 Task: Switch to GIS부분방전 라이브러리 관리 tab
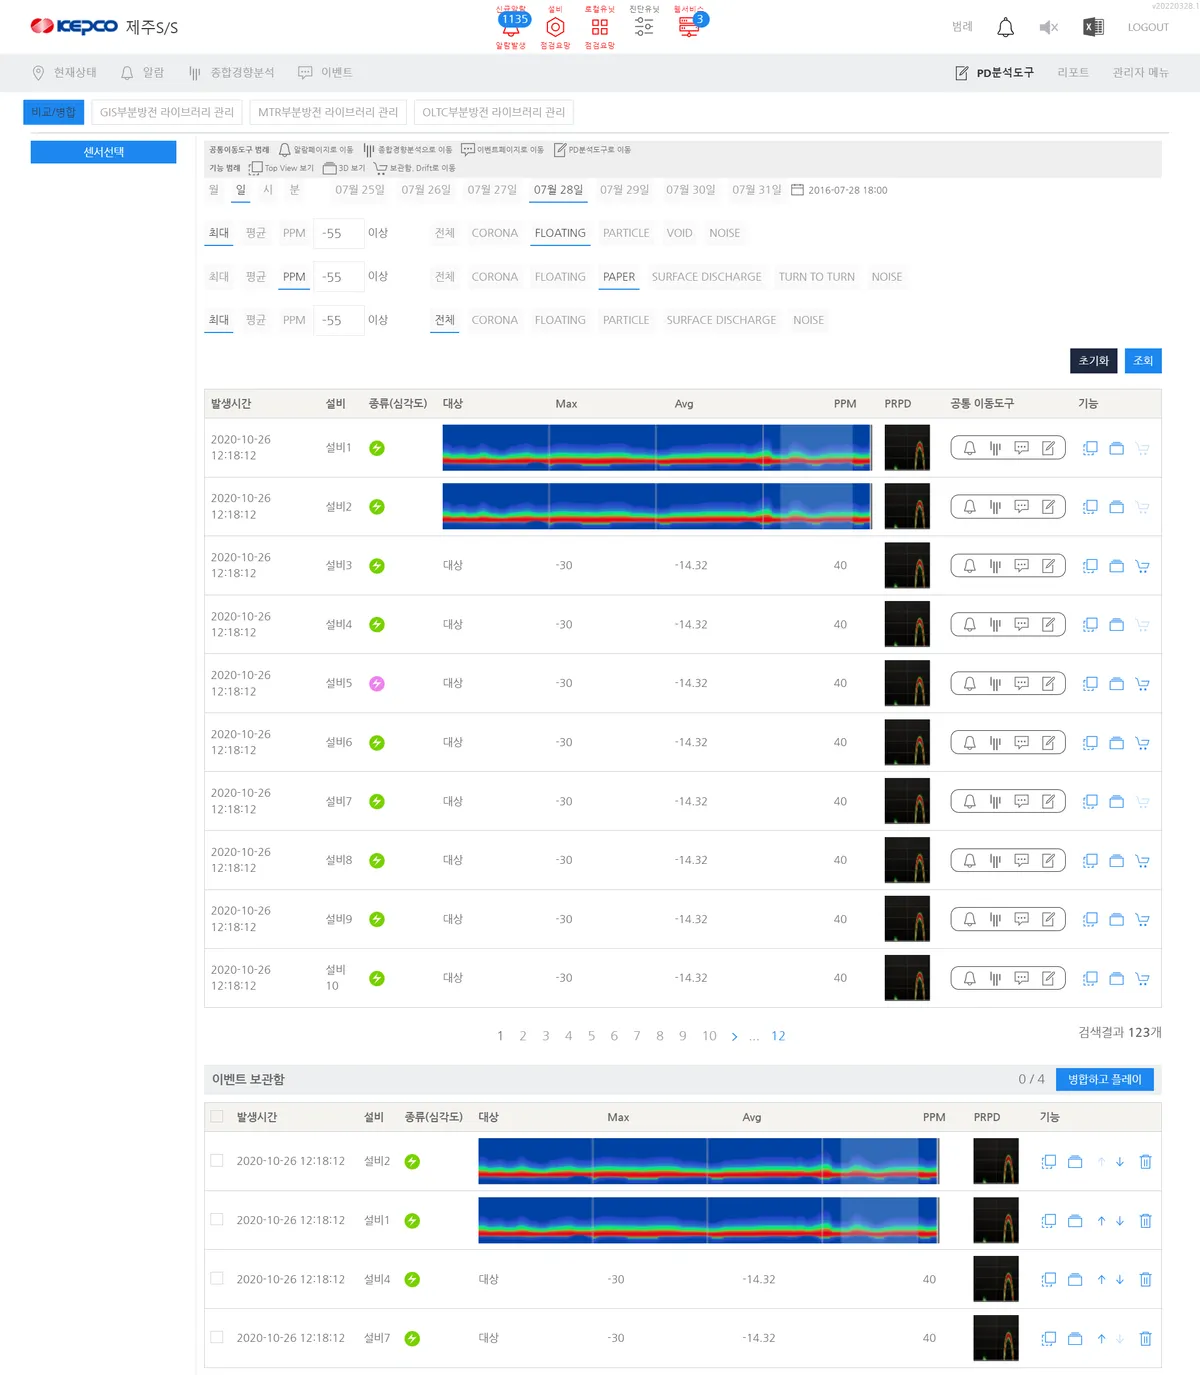pyautogui.click(x=166, y=112)
